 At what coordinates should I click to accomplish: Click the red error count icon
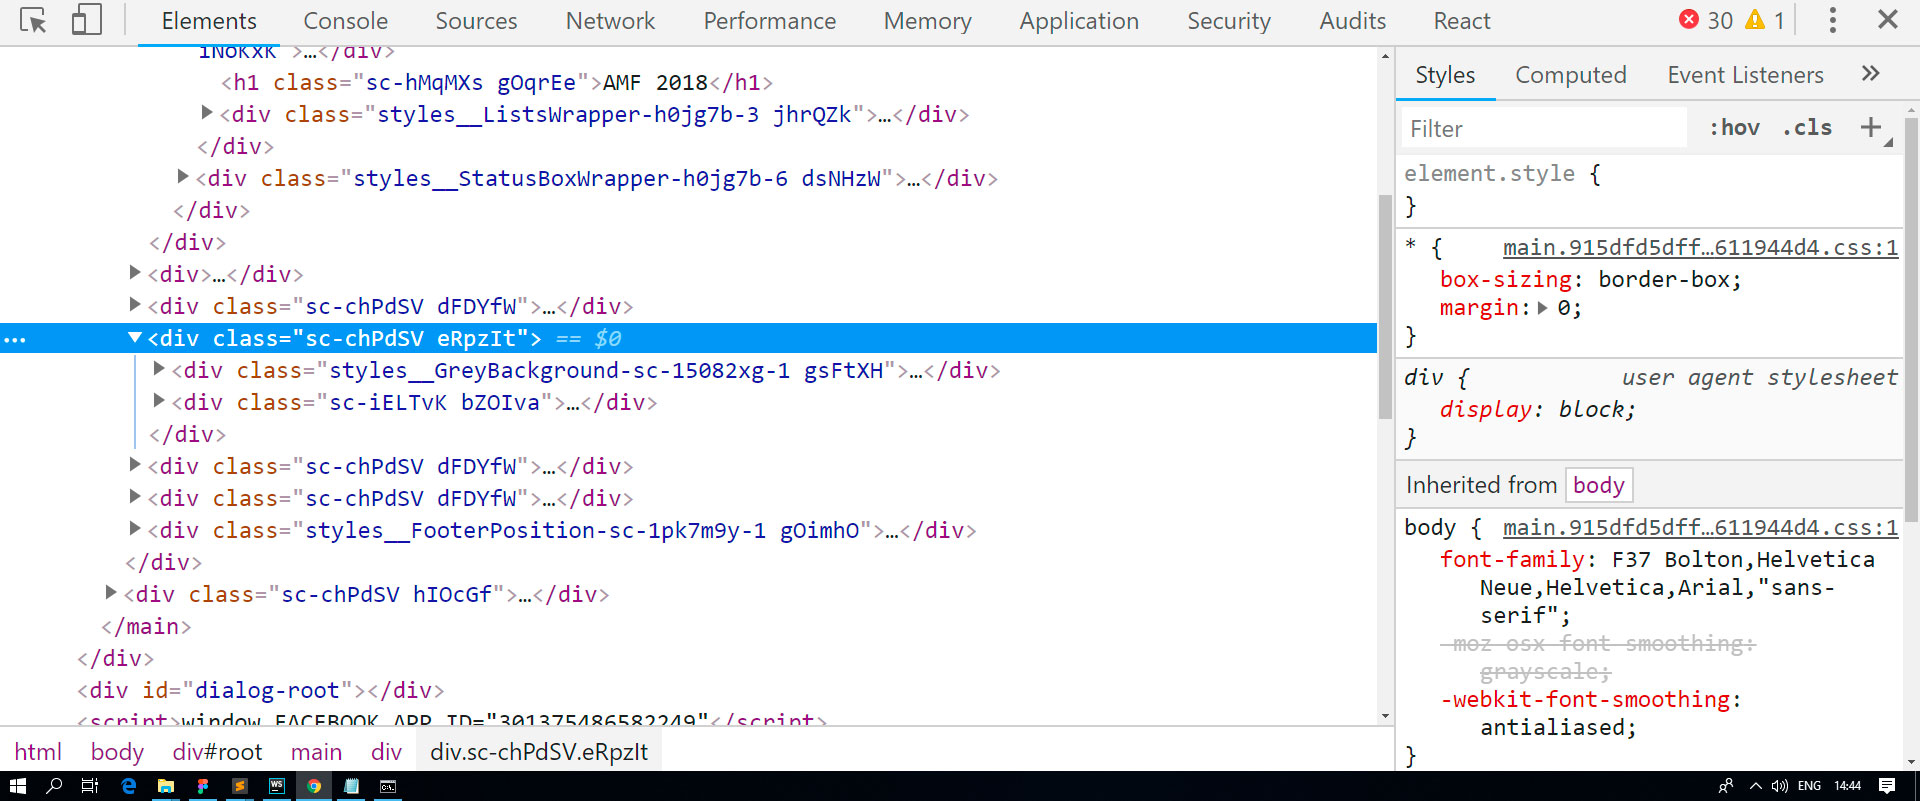pos(1689,20)
